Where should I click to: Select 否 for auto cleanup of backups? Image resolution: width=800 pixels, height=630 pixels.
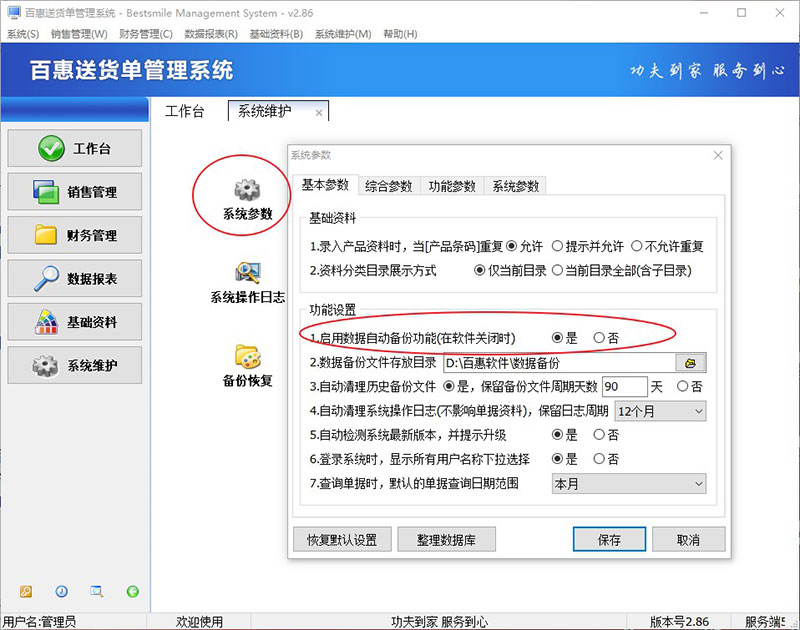690,386
